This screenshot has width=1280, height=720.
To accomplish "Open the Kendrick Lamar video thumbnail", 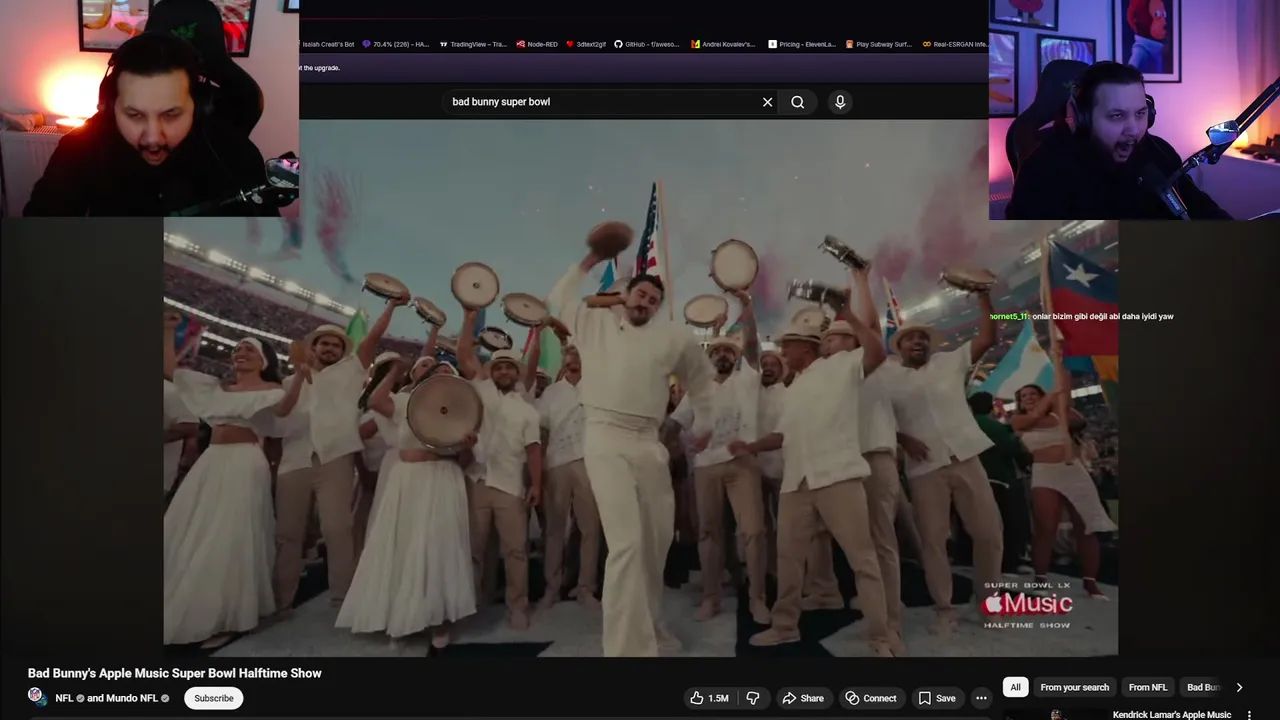I will (1055, 715).
